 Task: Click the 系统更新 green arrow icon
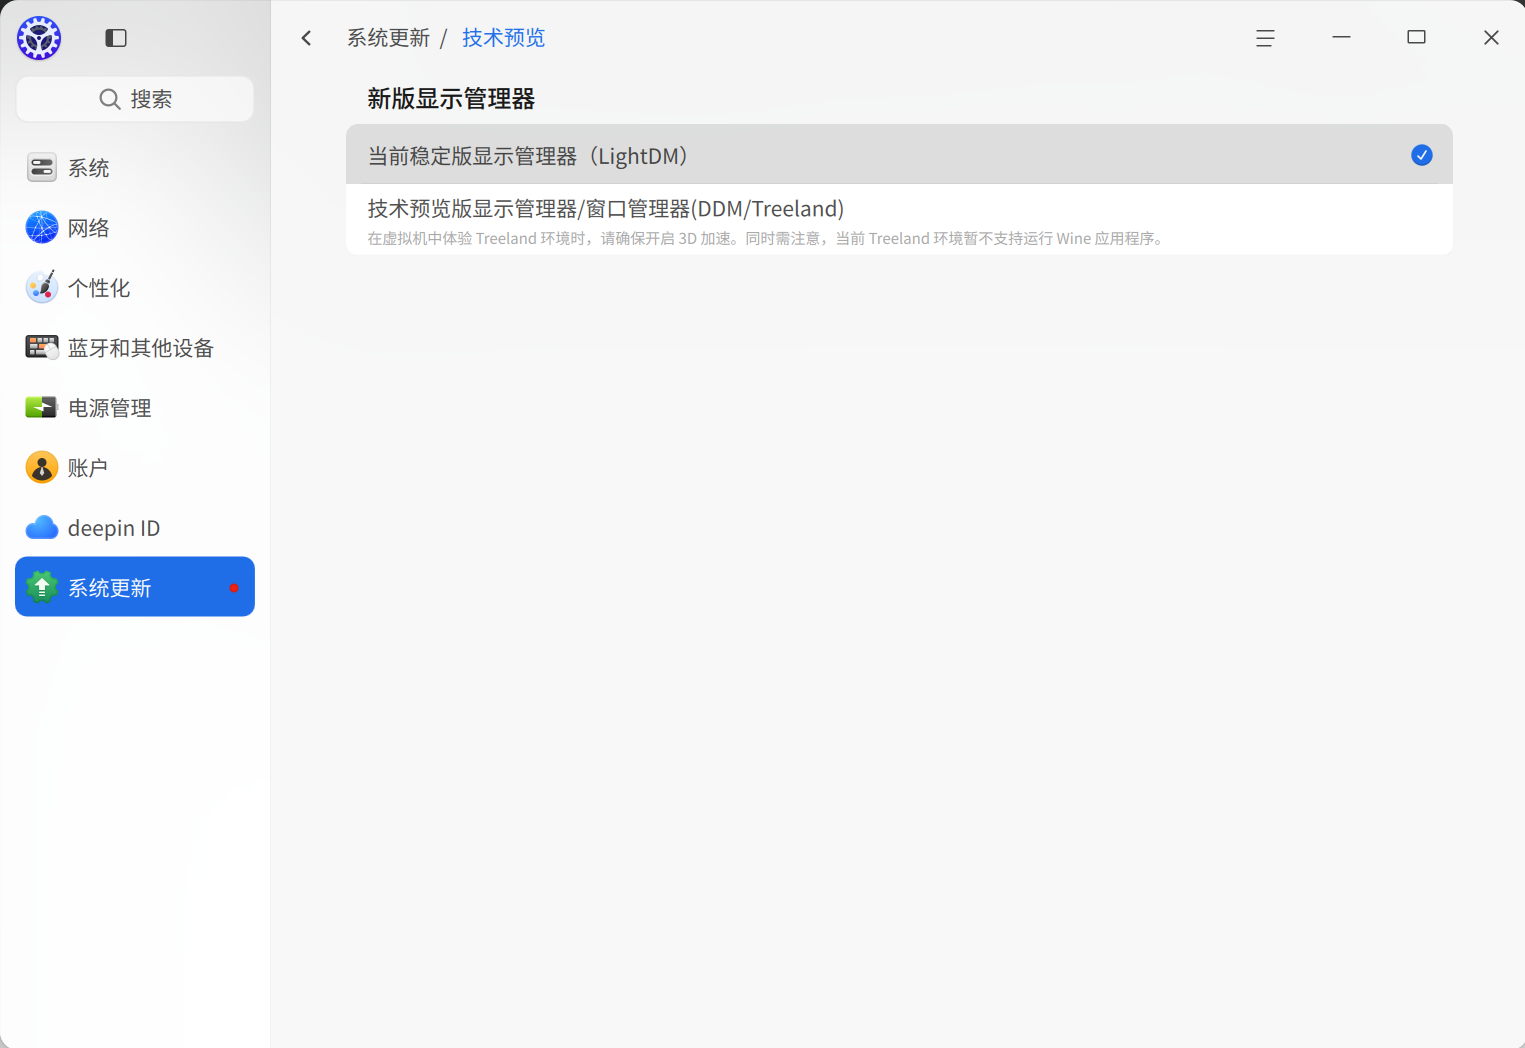[x=42, y=587]
